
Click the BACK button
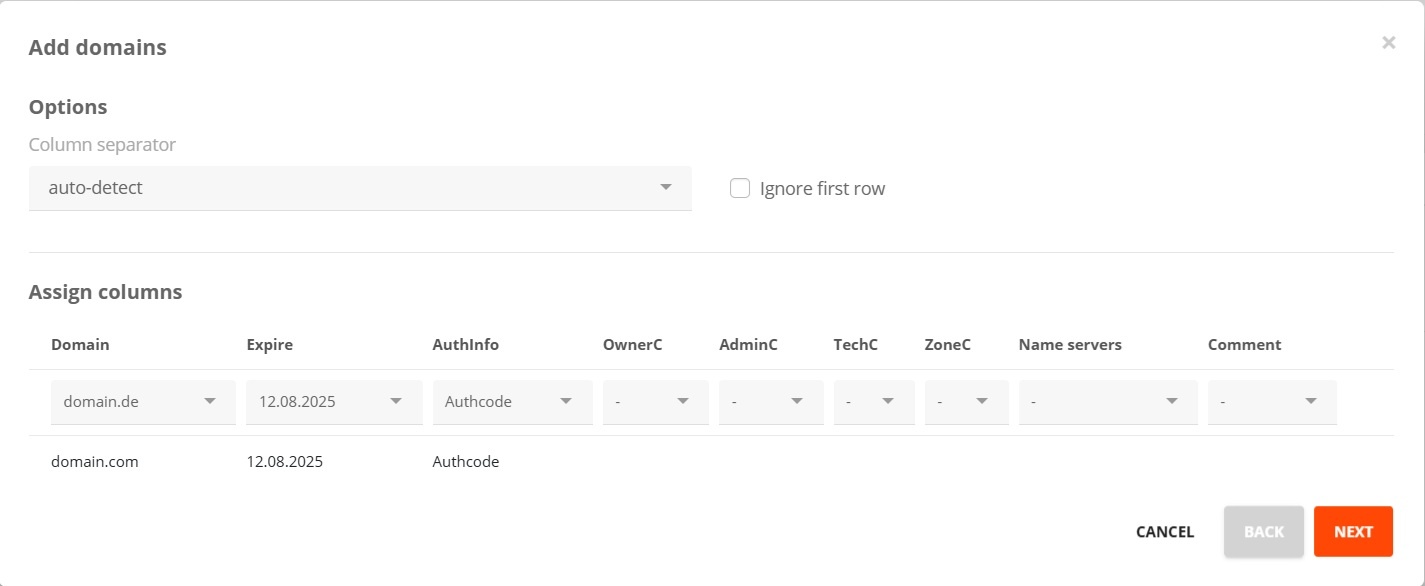point(1264,531)
